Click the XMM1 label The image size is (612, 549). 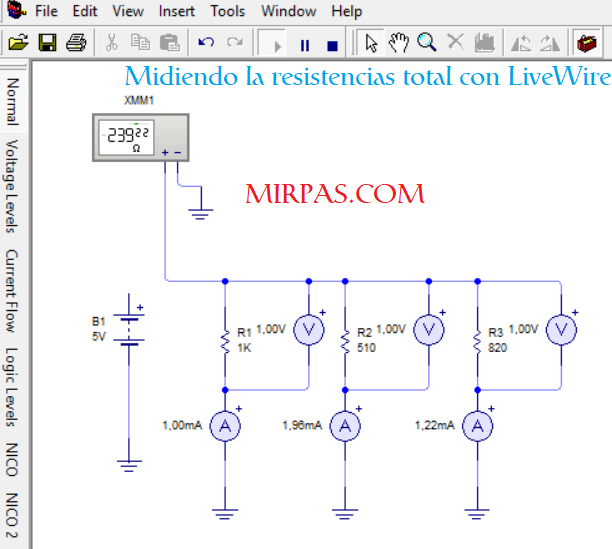pyautogui.click(x=139, y=101)
